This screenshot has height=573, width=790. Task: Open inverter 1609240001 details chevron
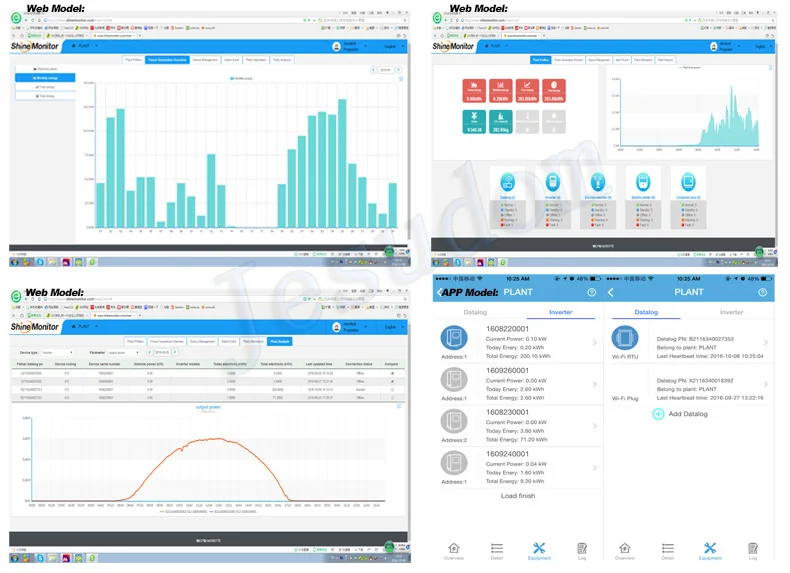pos(595,468)
